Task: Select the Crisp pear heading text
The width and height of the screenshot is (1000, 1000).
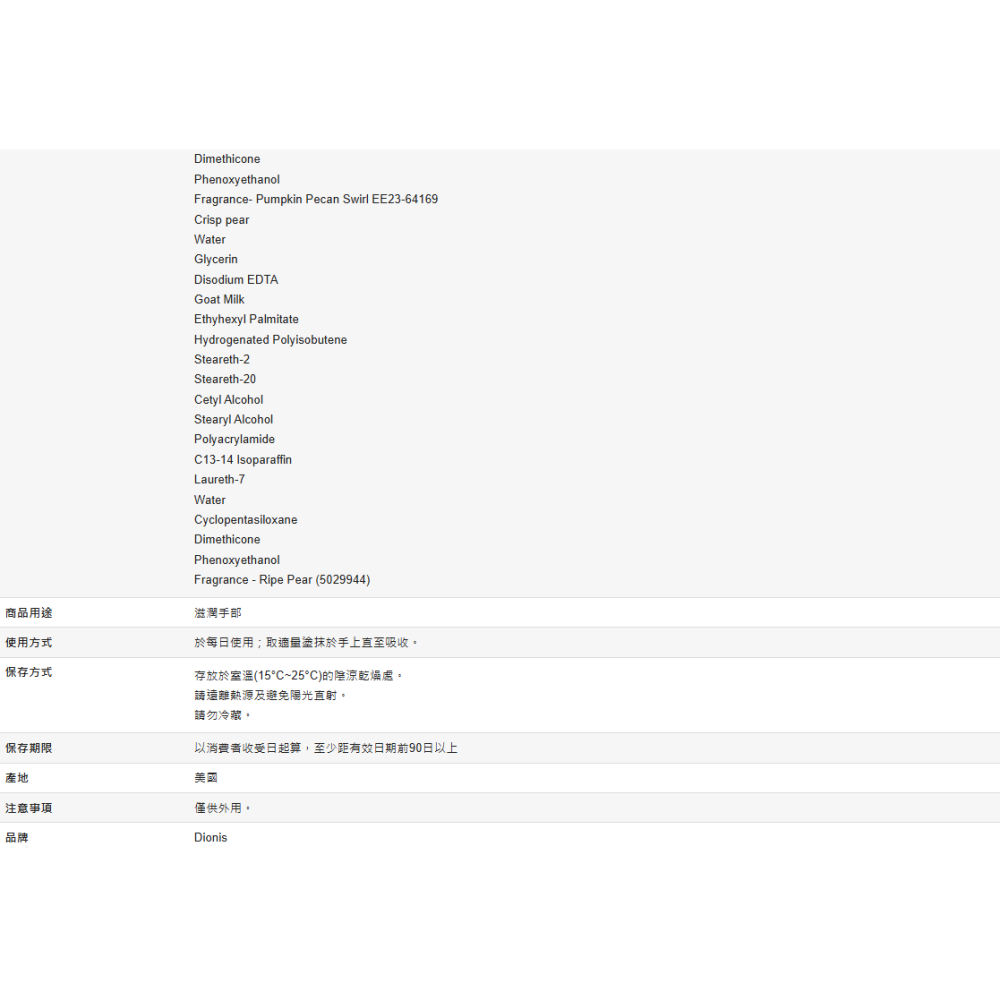Action: click(x=222, y=219)
